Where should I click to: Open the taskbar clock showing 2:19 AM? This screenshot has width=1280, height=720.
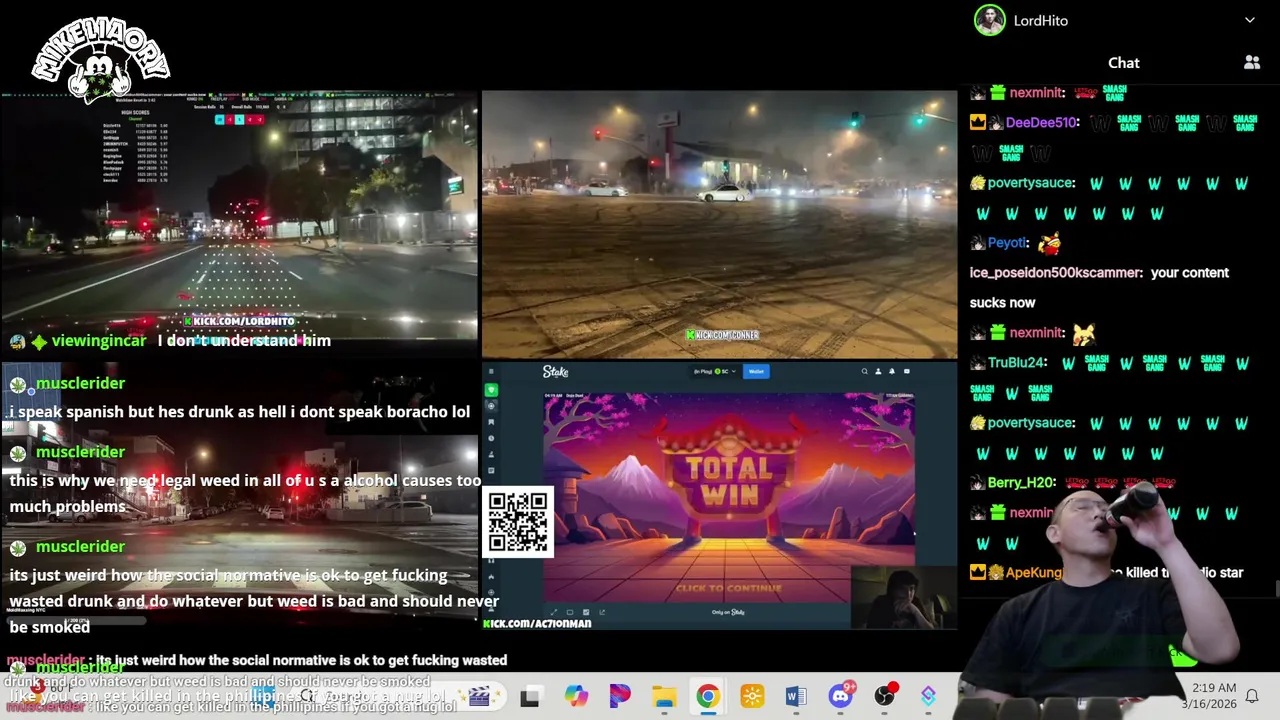point(1212,696)
